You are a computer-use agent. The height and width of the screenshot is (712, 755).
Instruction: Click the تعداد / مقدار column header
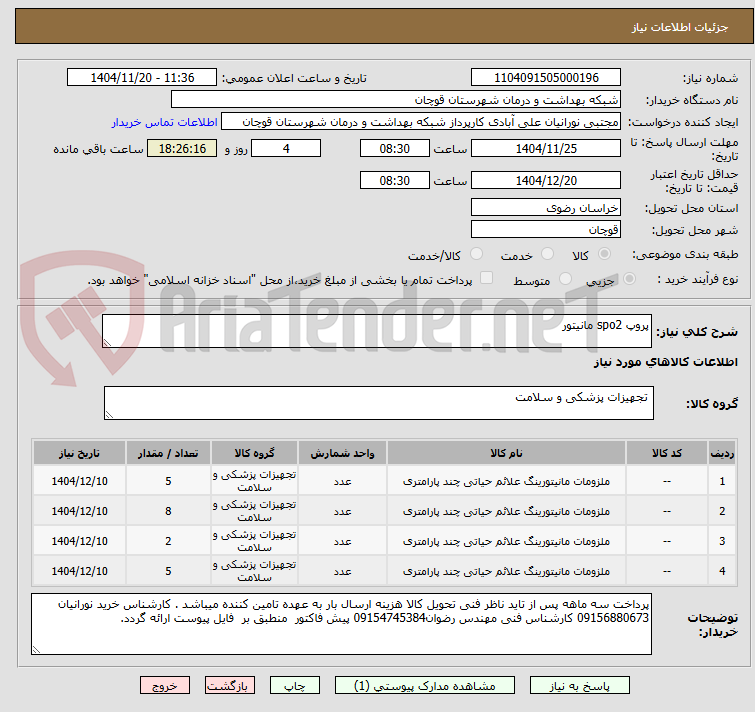pos(168,453)
